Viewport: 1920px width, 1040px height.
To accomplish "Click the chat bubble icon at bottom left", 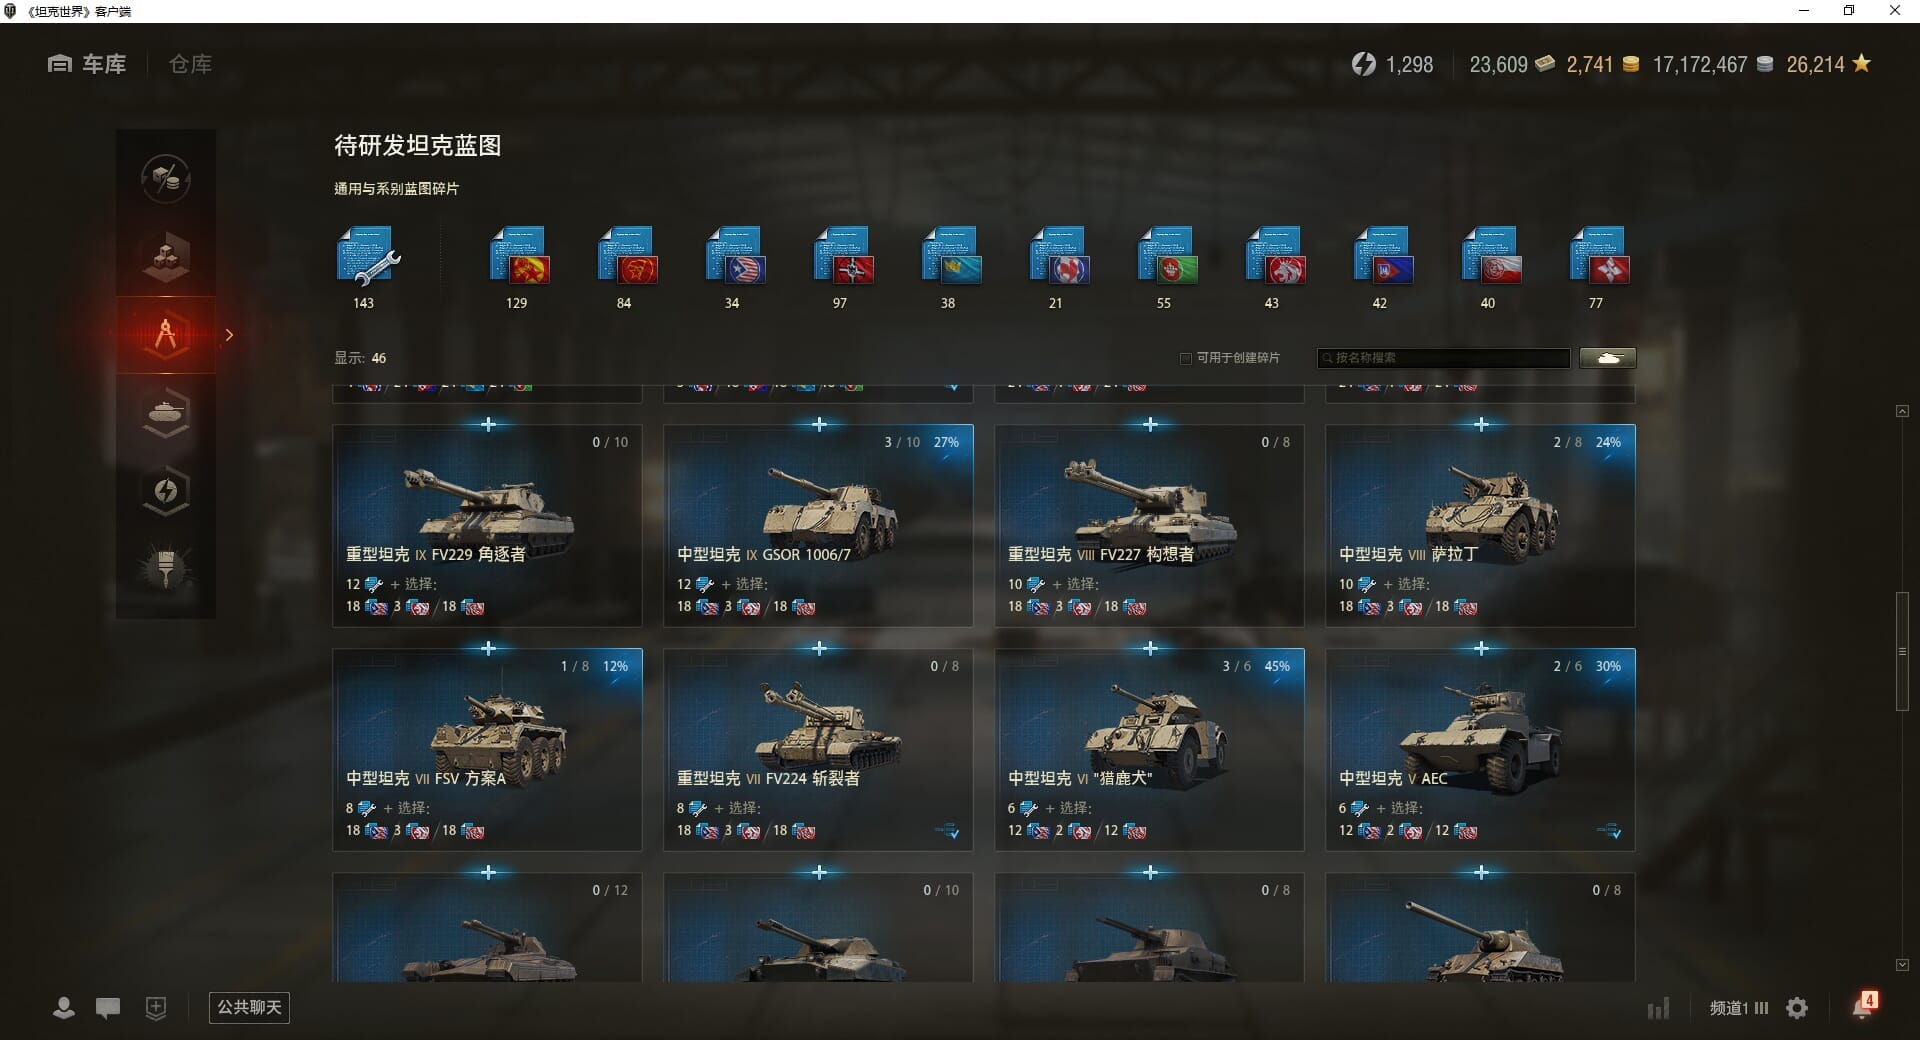I will [x=108, y=1008].
